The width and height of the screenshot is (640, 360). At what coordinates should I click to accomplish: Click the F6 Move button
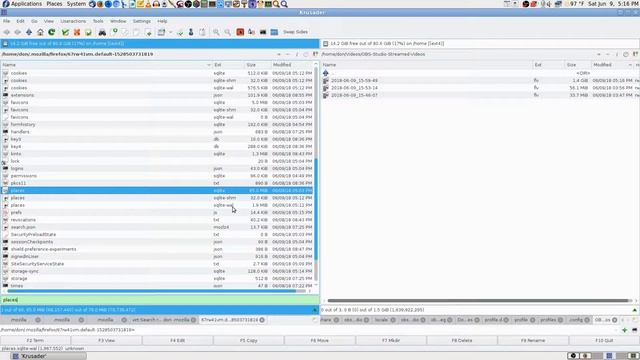point(320,340)
